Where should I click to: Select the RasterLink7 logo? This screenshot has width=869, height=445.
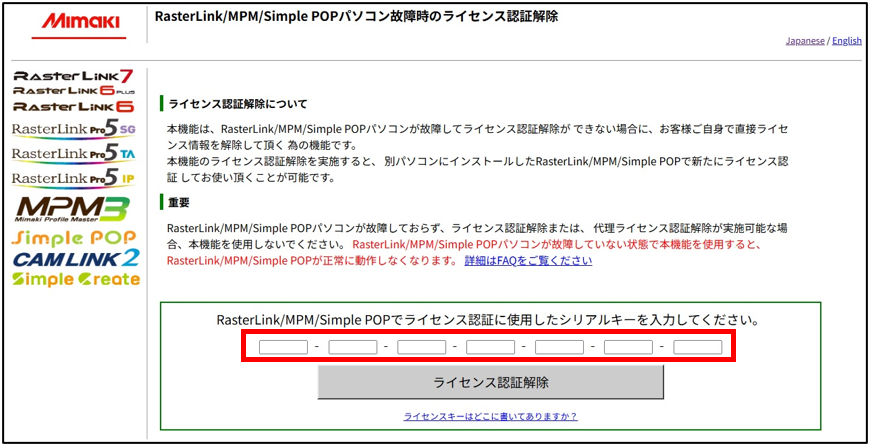pyautogui.click(x=73, y=76)
